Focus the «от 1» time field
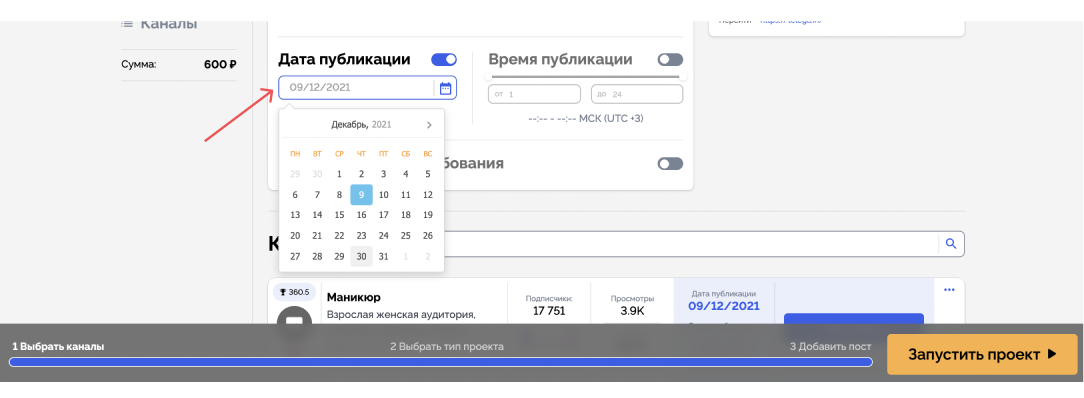Image resolution: width=1084 pixels, height=398 pixels. click(x=534, y=94)
